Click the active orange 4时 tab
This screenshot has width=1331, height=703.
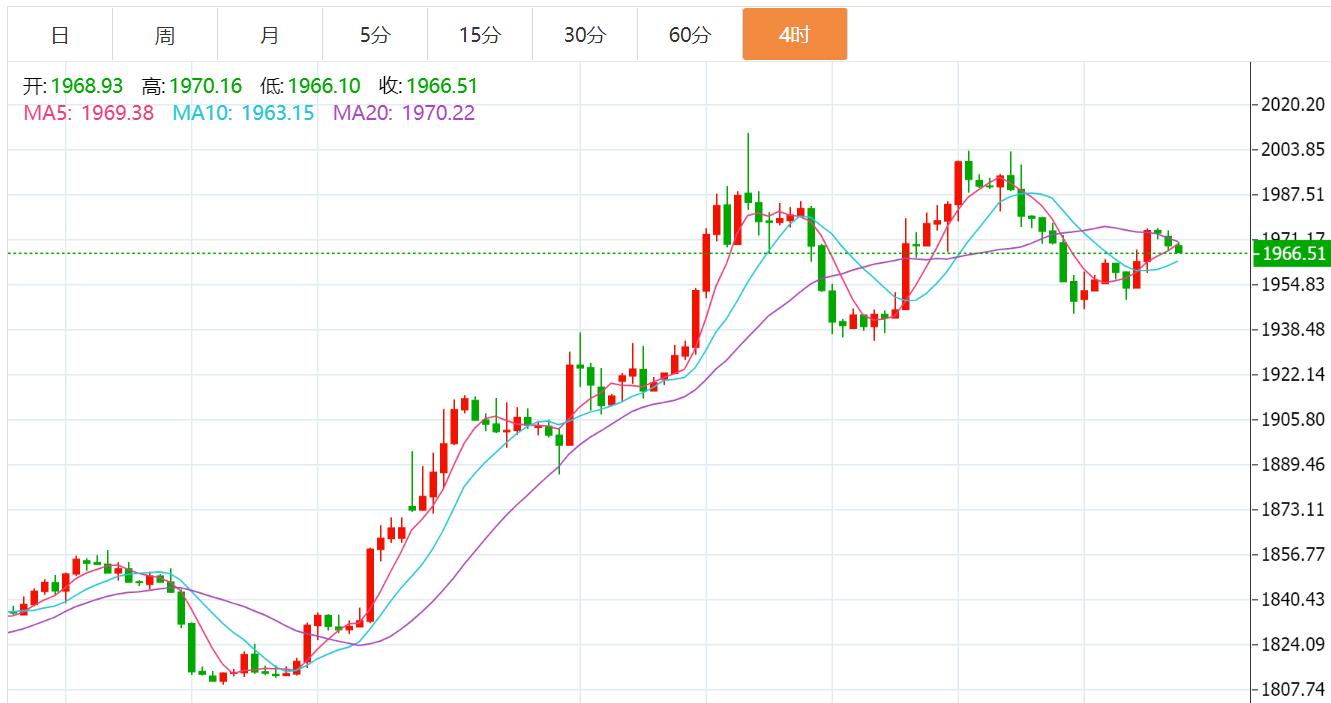(x=794, y=35)
